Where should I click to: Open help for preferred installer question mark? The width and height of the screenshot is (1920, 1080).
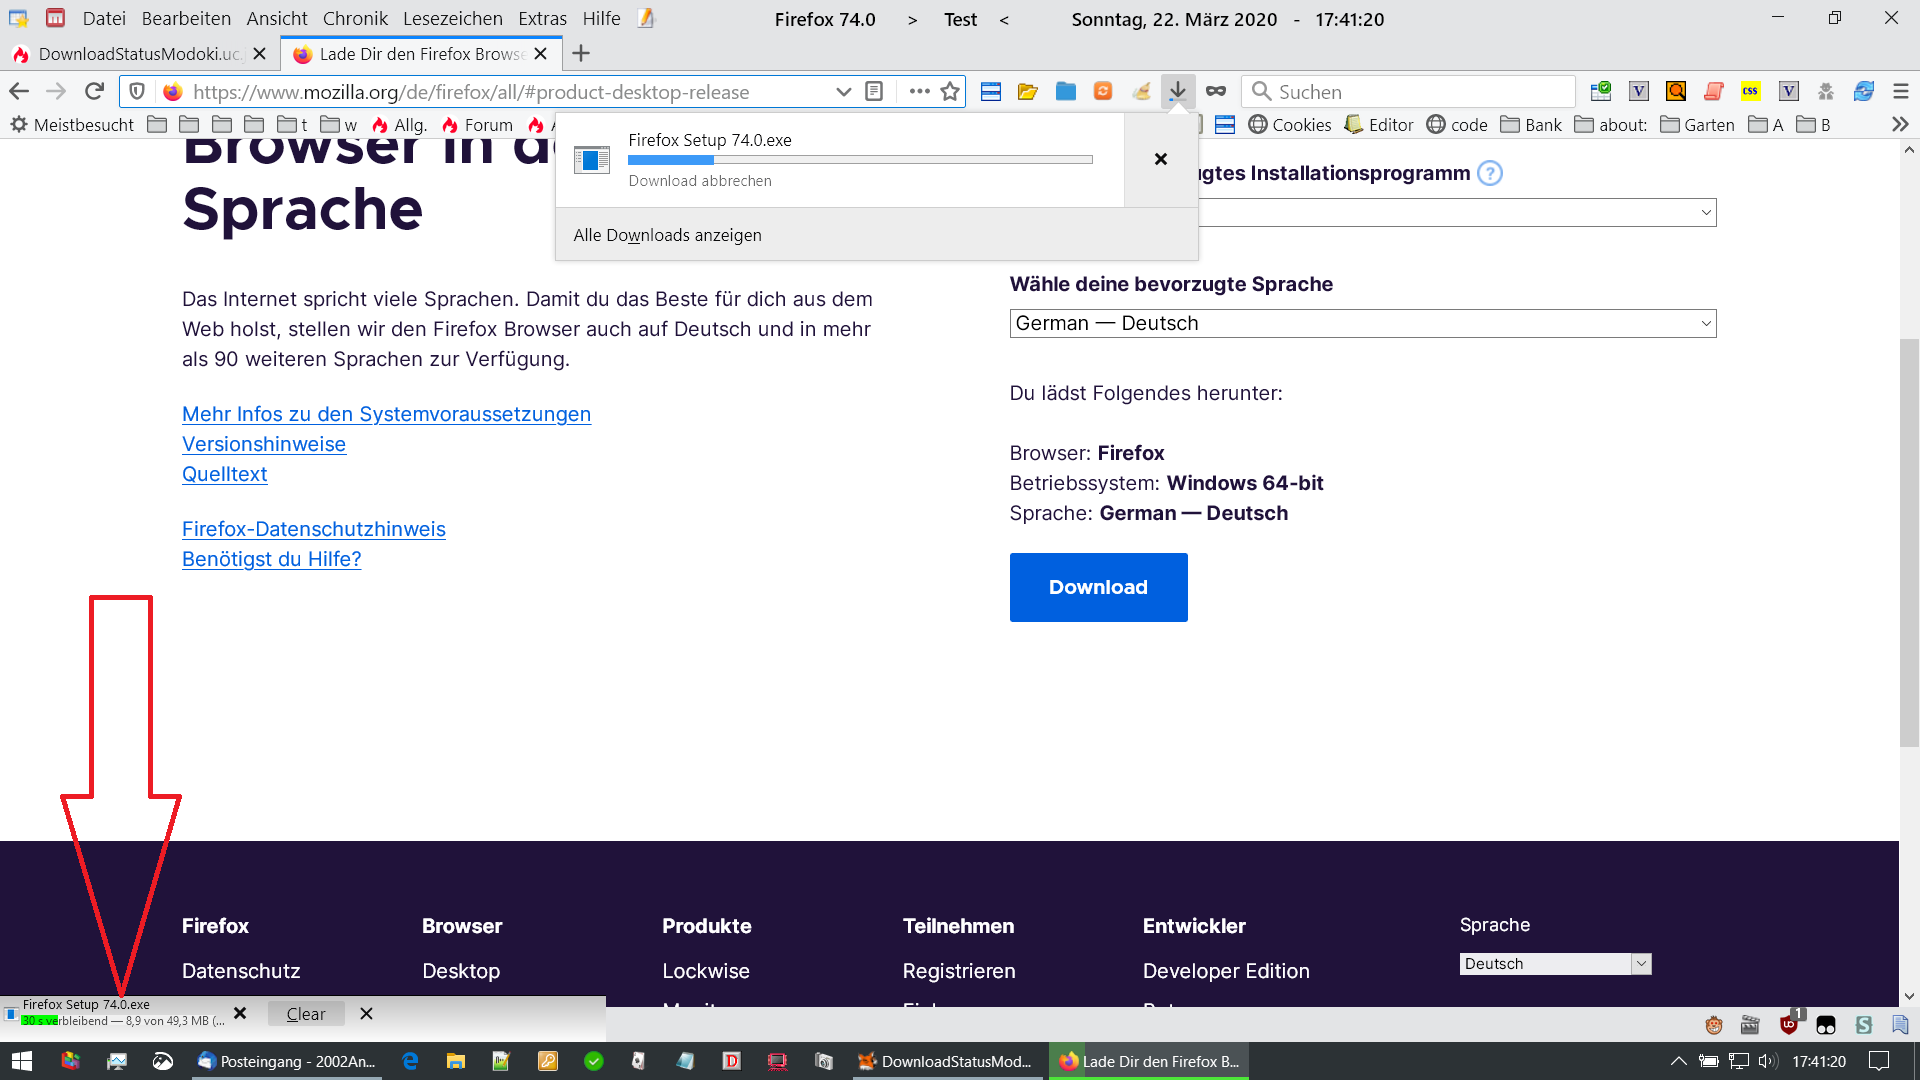(x=1489, y=173)
